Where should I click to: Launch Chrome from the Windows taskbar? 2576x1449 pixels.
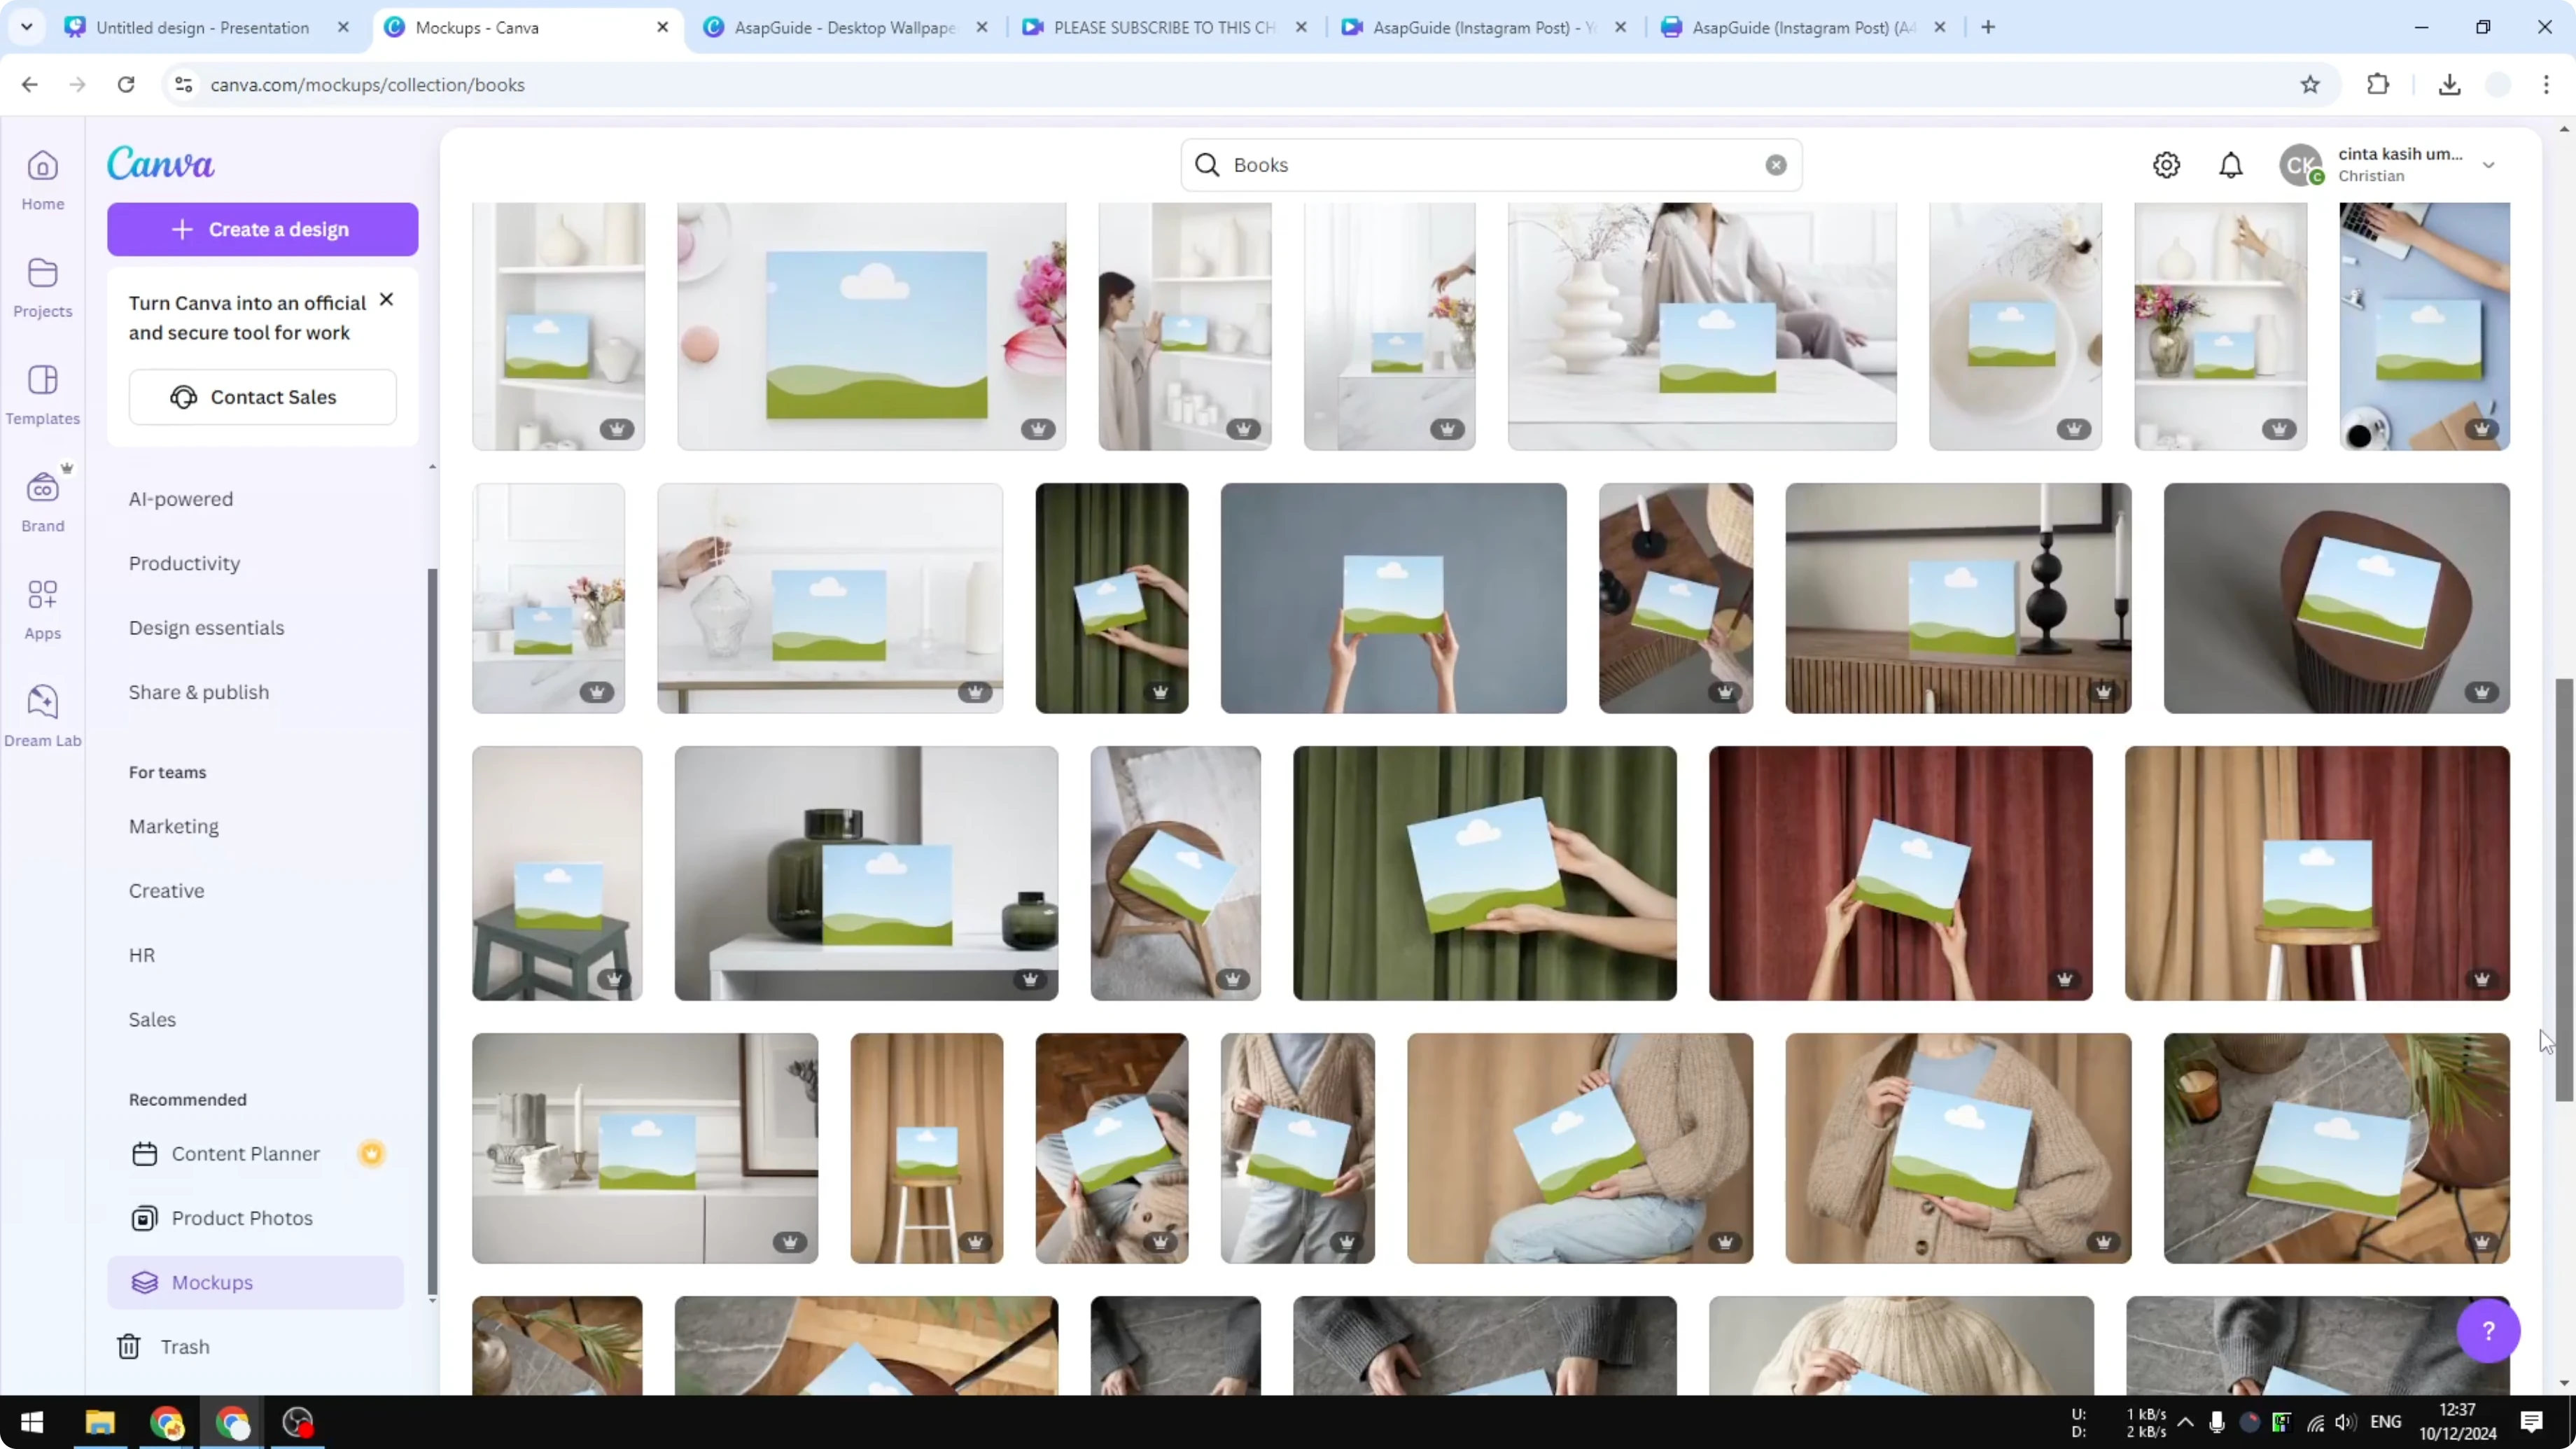click(166, 1422)
